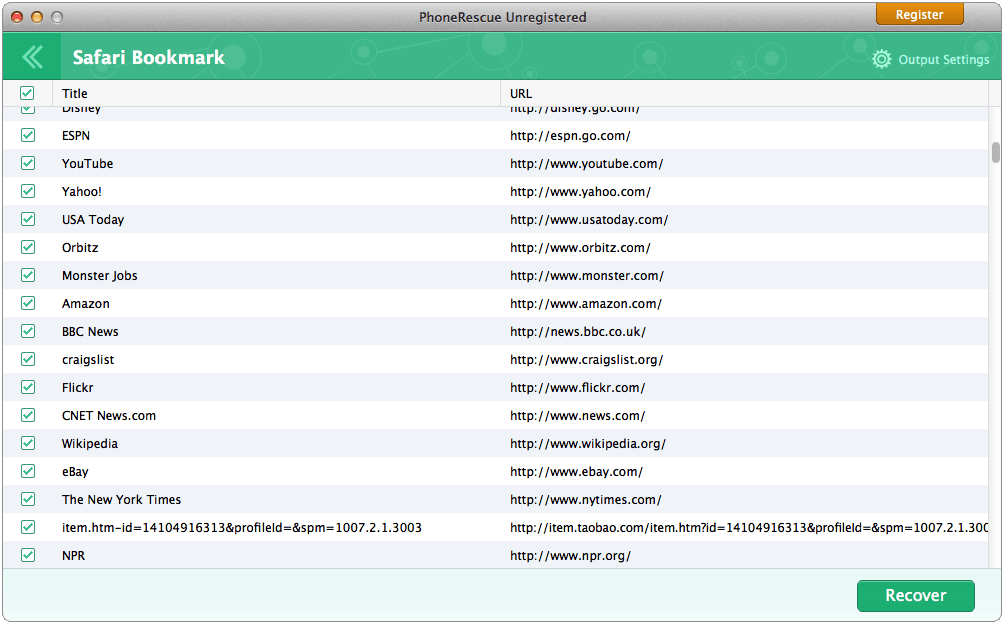This screenshot has height=624, width=1004.
Task: Click the vertical scrollbar thumb
Action: pos(996,152)
